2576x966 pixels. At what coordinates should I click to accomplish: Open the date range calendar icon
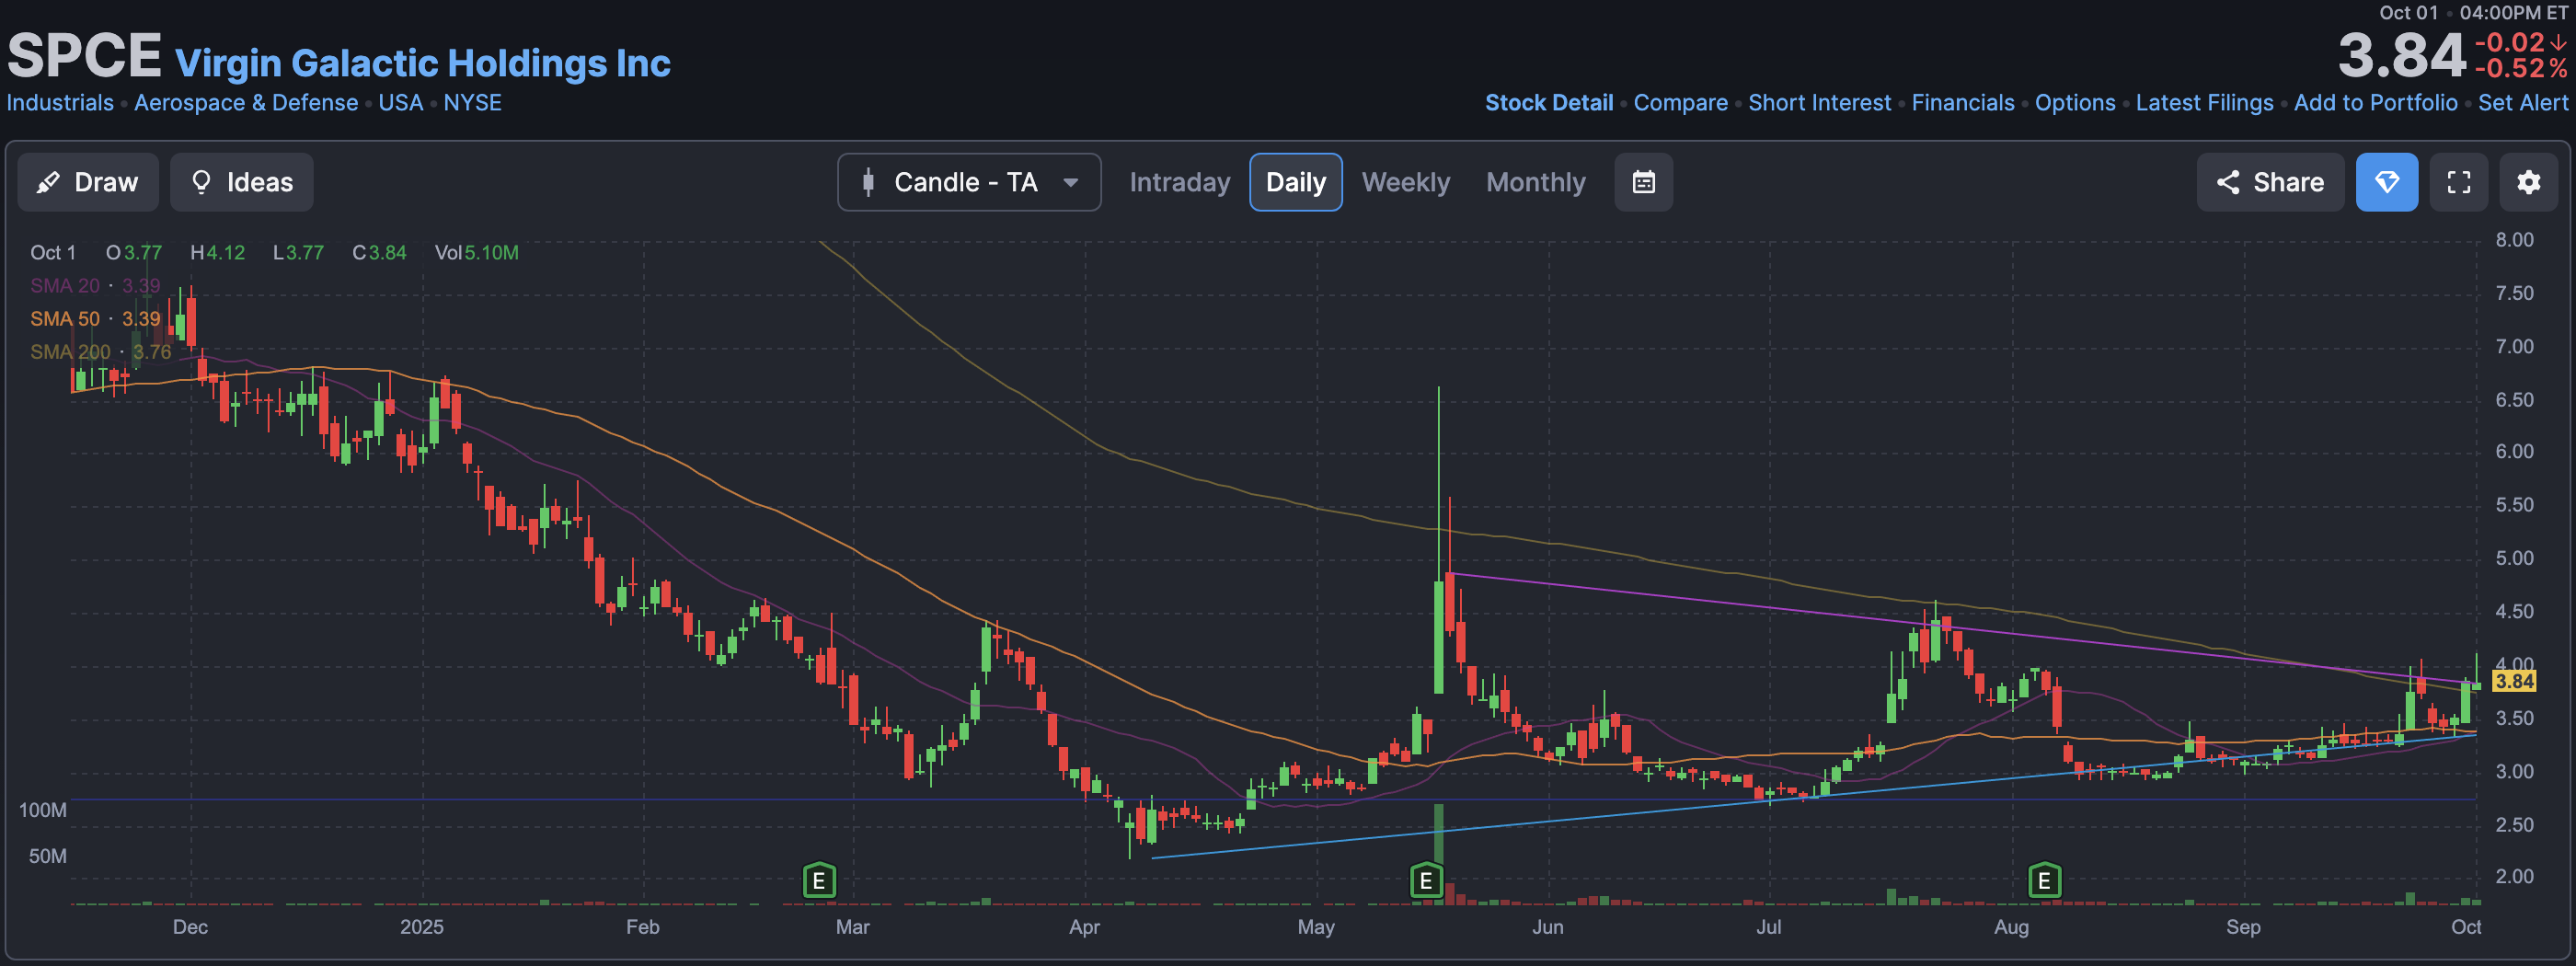click(1643, 182)
